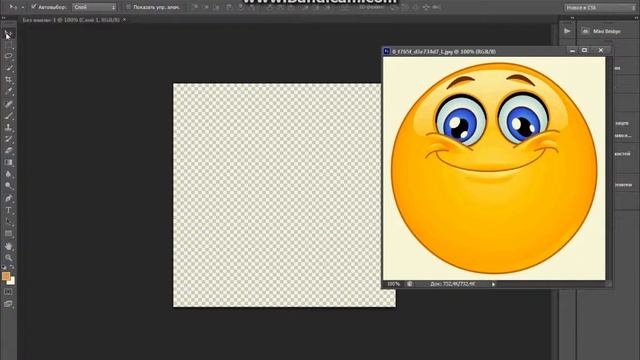Image resolution: width=640 pixels, height=360 pixels.
Task: Select the History Brush tool
Action: click(x=9, y=139)
